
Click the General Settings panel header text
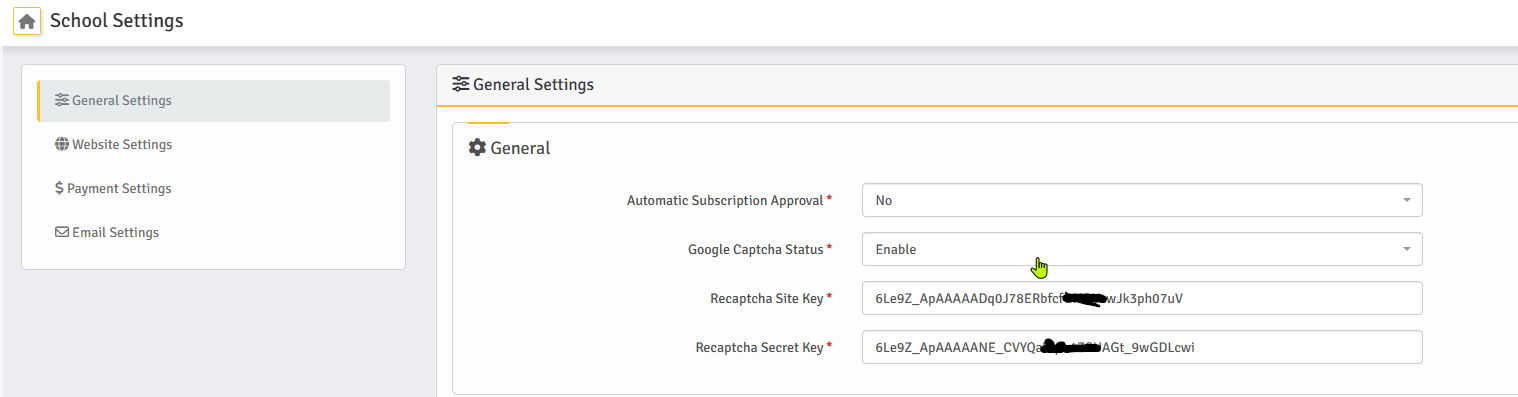pyautogui.click(x=533, y=84)
